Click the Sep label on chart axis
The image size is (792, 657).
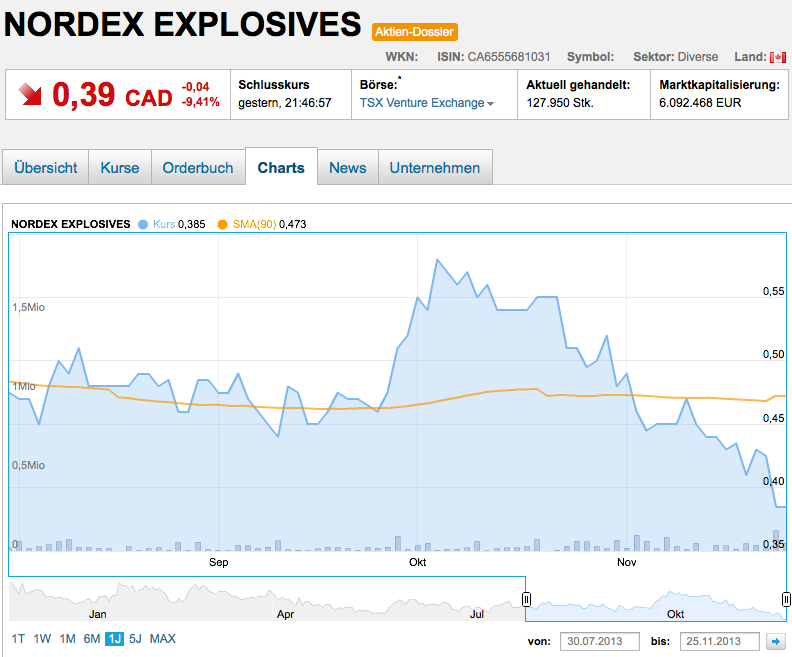219,562
